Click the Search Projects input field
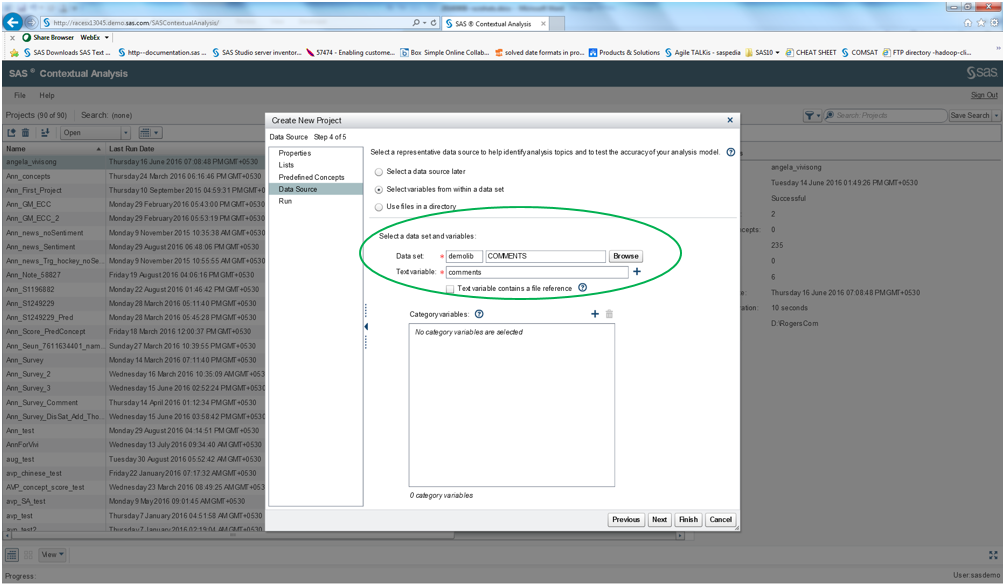The height and width of the screenshot is (585, 1003). click(885, 116)
